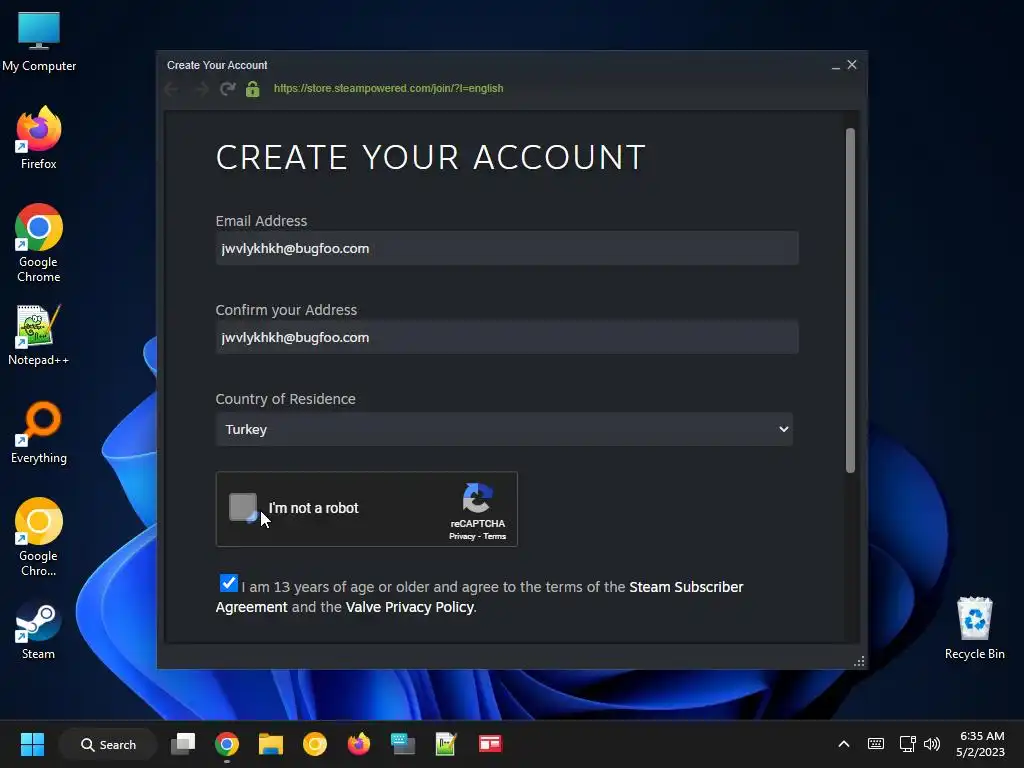Focus the Email Address field
The height and width of the screenshot is (768, 1024).
tap(507, 249)
